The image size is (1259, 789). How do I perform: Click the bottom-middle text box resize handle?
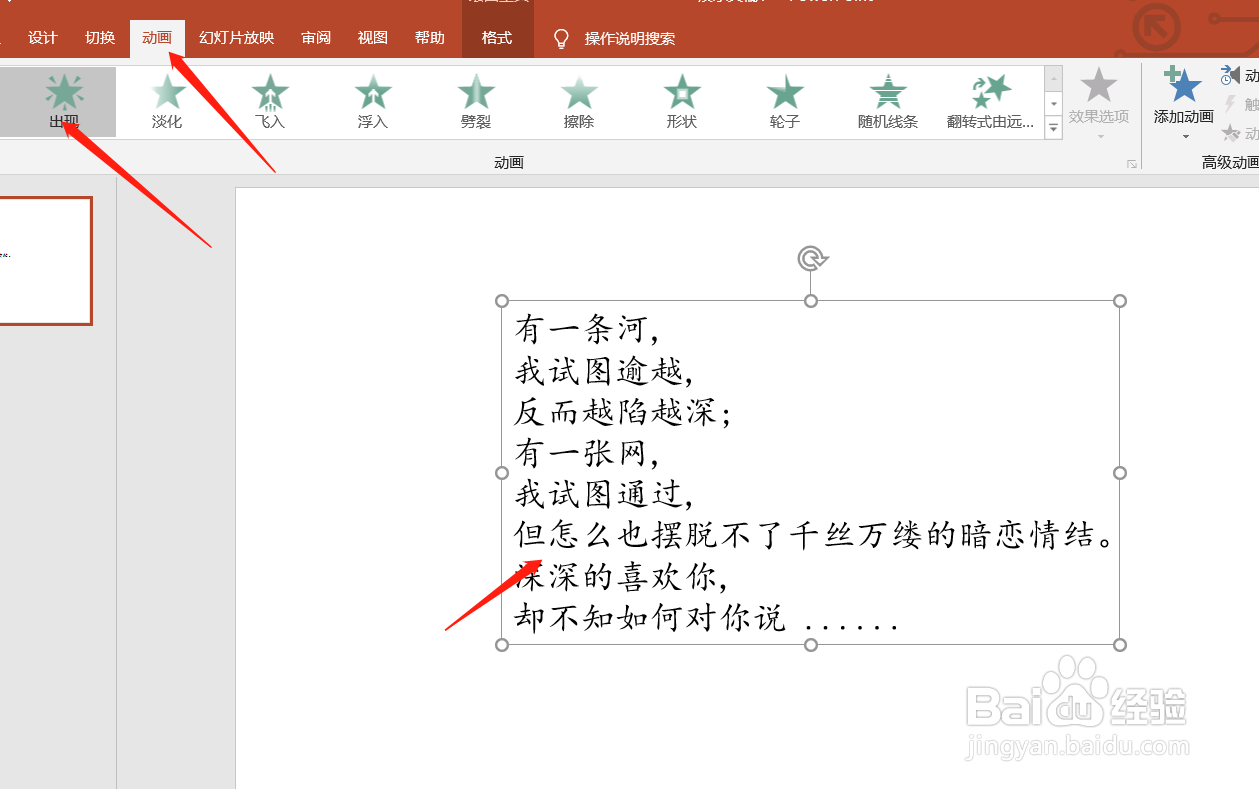(811, 645)
